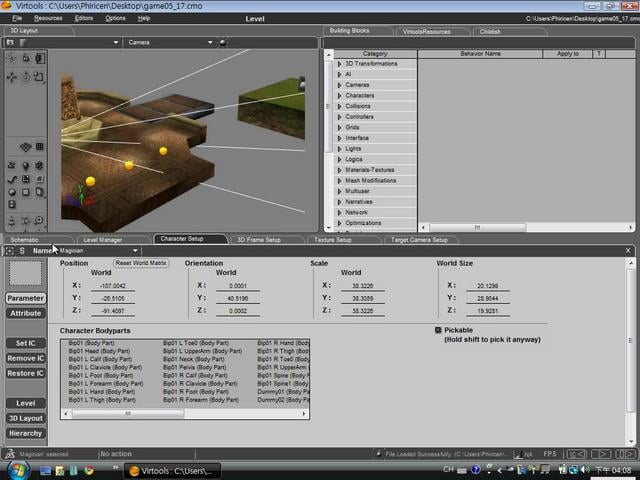Image resolution: width=640 pixels, height=480 pixels.
Task: Click the Step frame button in status bar
Action: (625, 454)
